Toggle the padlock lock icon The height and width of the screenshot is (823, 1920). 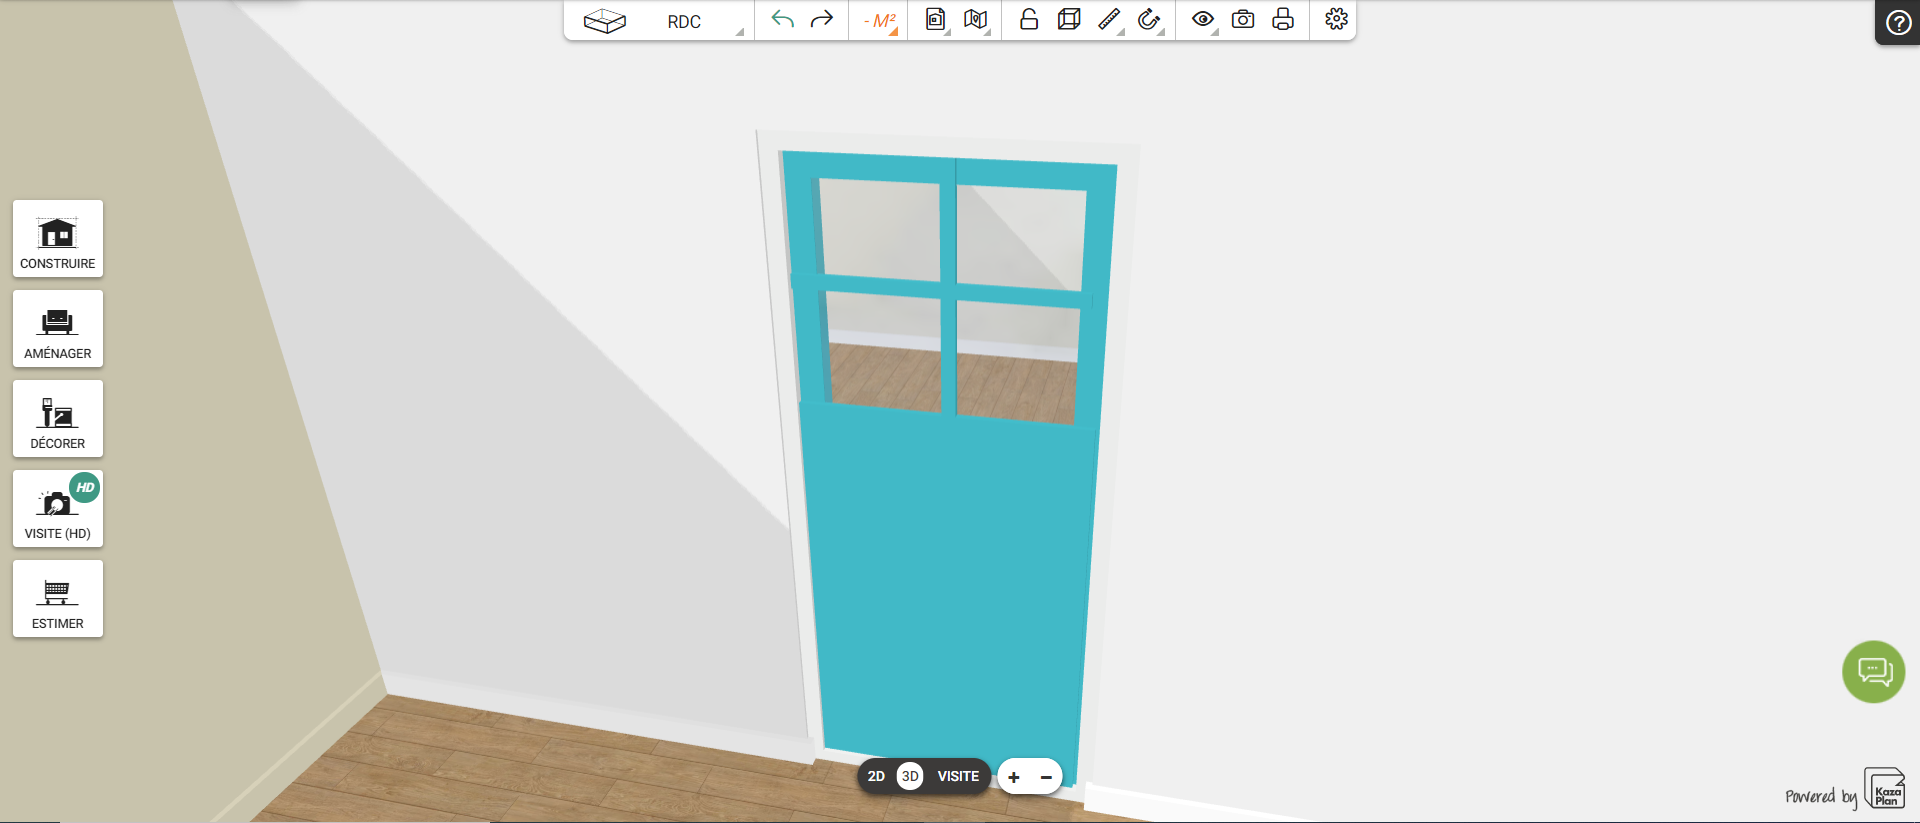(x=1029, y=20)
